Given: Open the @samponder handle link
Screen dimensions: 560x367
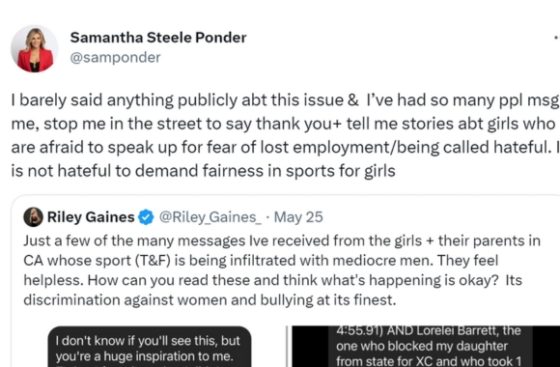Looking at the screenshot, I should [x=115, y=57].
